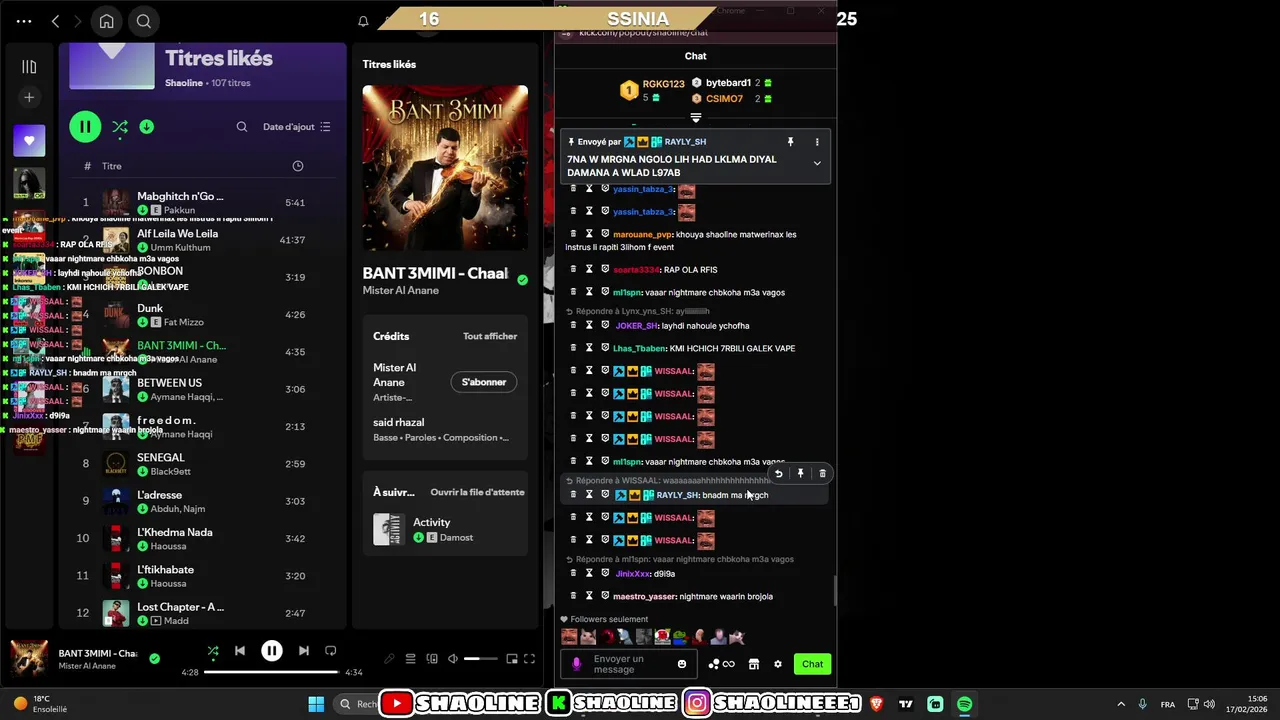This screenshot has height=720, width=1280.
Task: Toggle the green liked checkmark beside BANT 3MIMI title
Action: (522, 281)
